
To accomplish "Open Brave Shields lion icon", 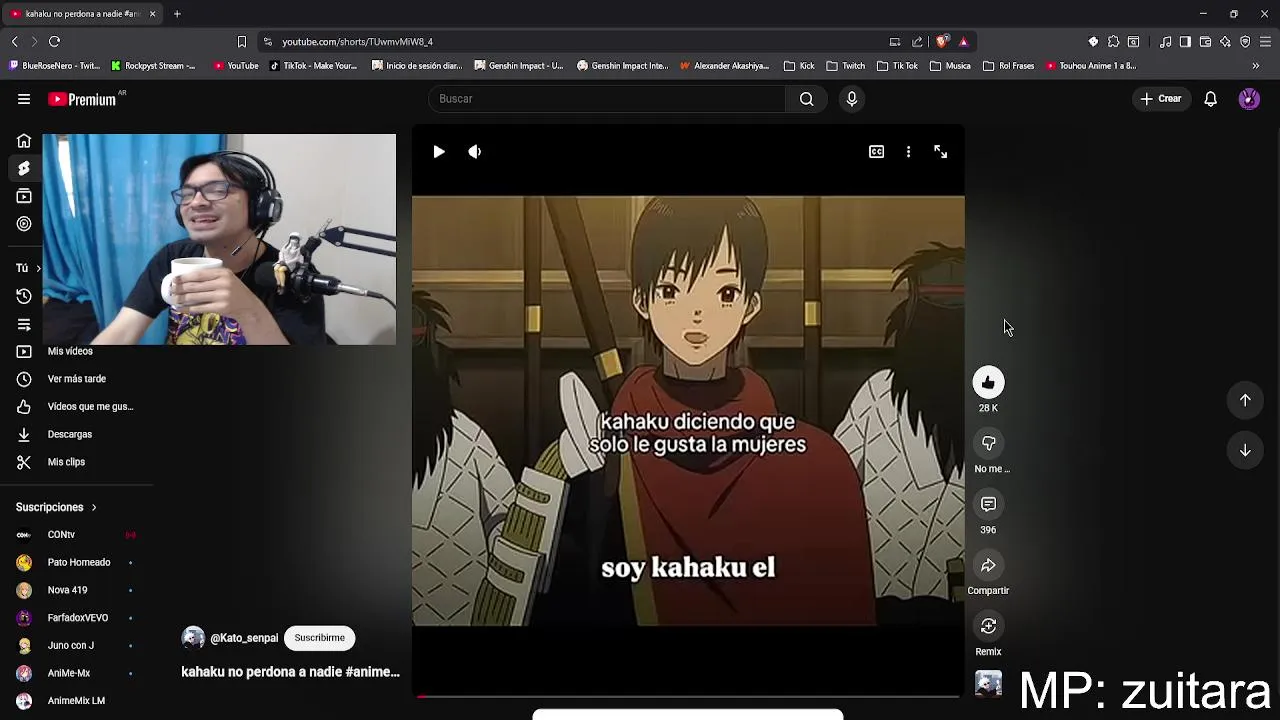I will (942, 42).
